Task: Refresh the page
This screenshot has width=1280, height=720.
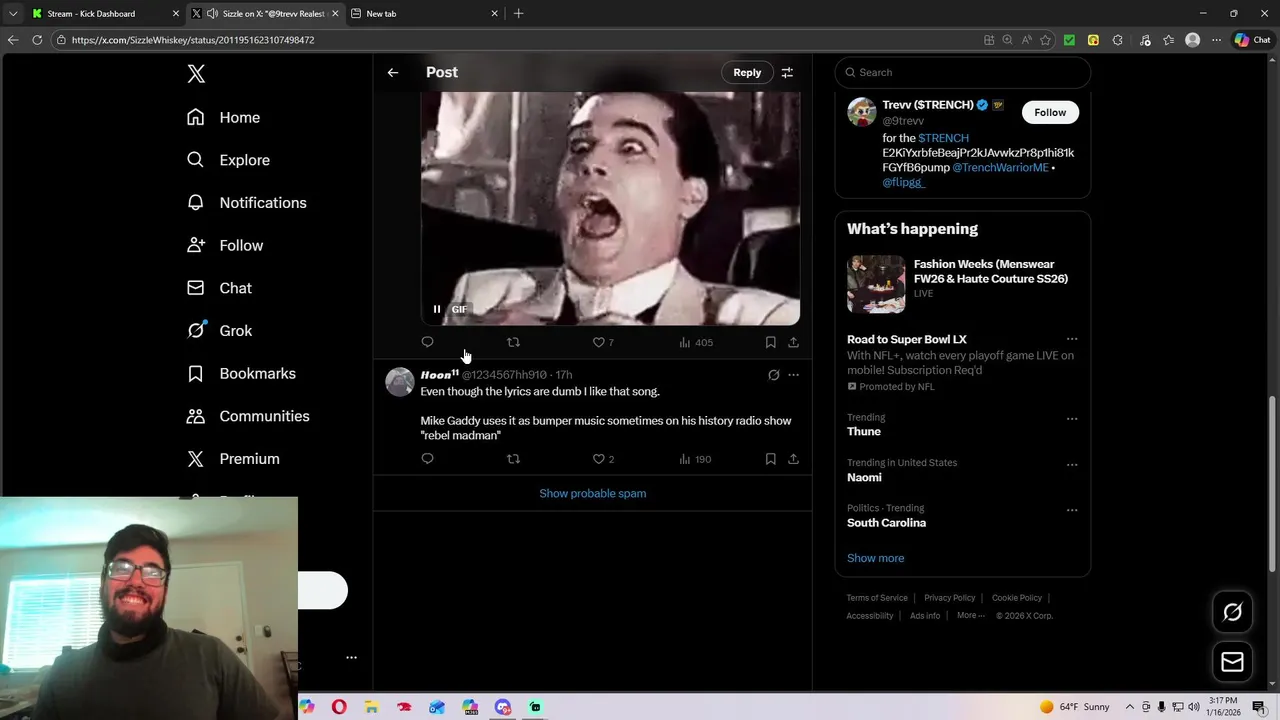Action: (37, 40)
